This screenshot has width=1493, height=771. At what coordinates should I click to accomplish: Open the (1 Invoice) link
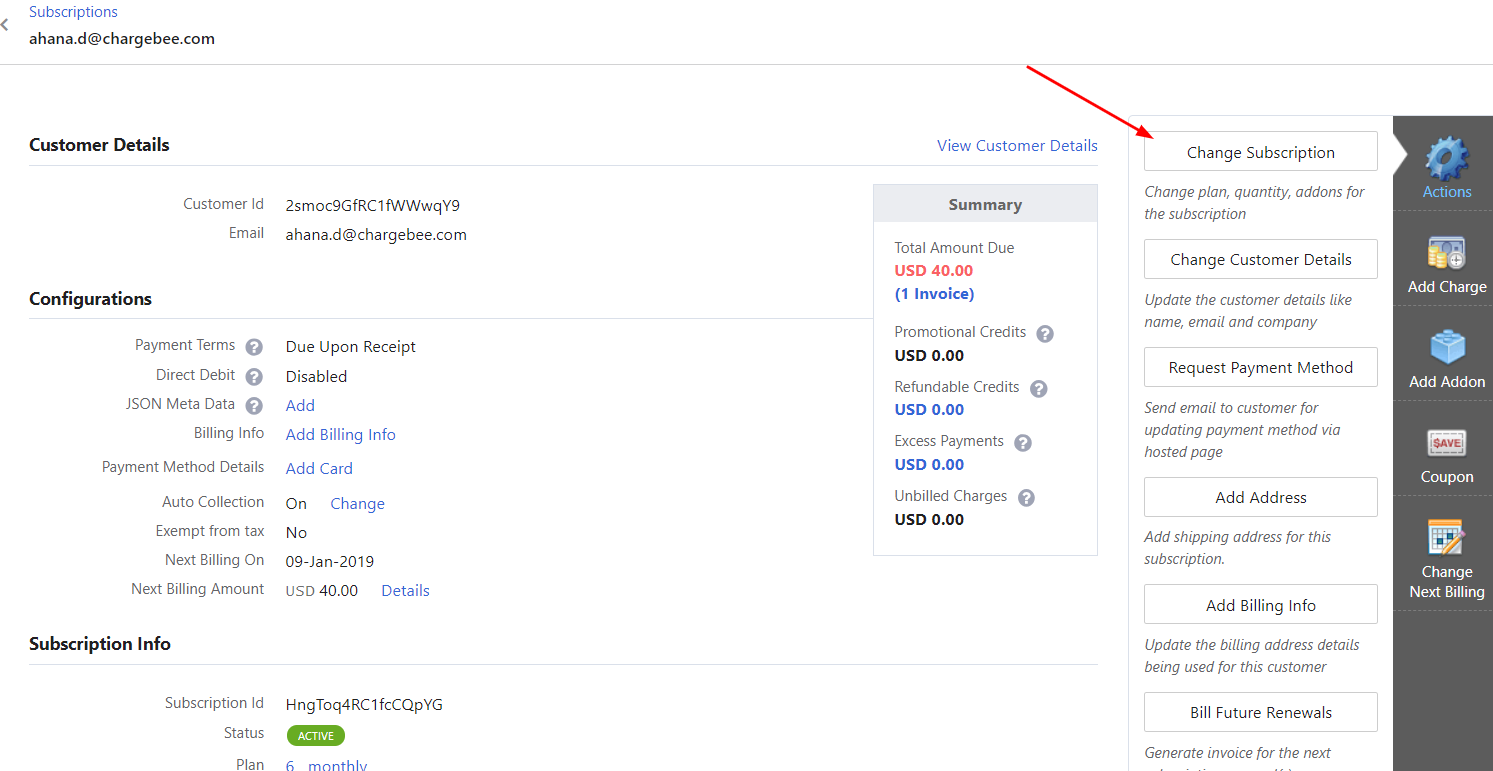click(934, 294)
